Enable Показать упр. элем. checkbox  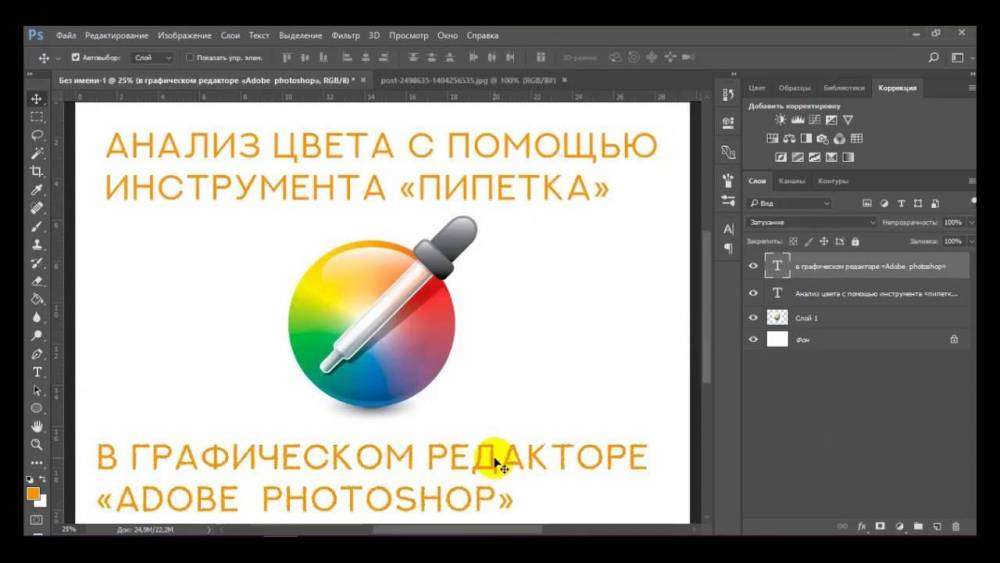tap(189, 57)
